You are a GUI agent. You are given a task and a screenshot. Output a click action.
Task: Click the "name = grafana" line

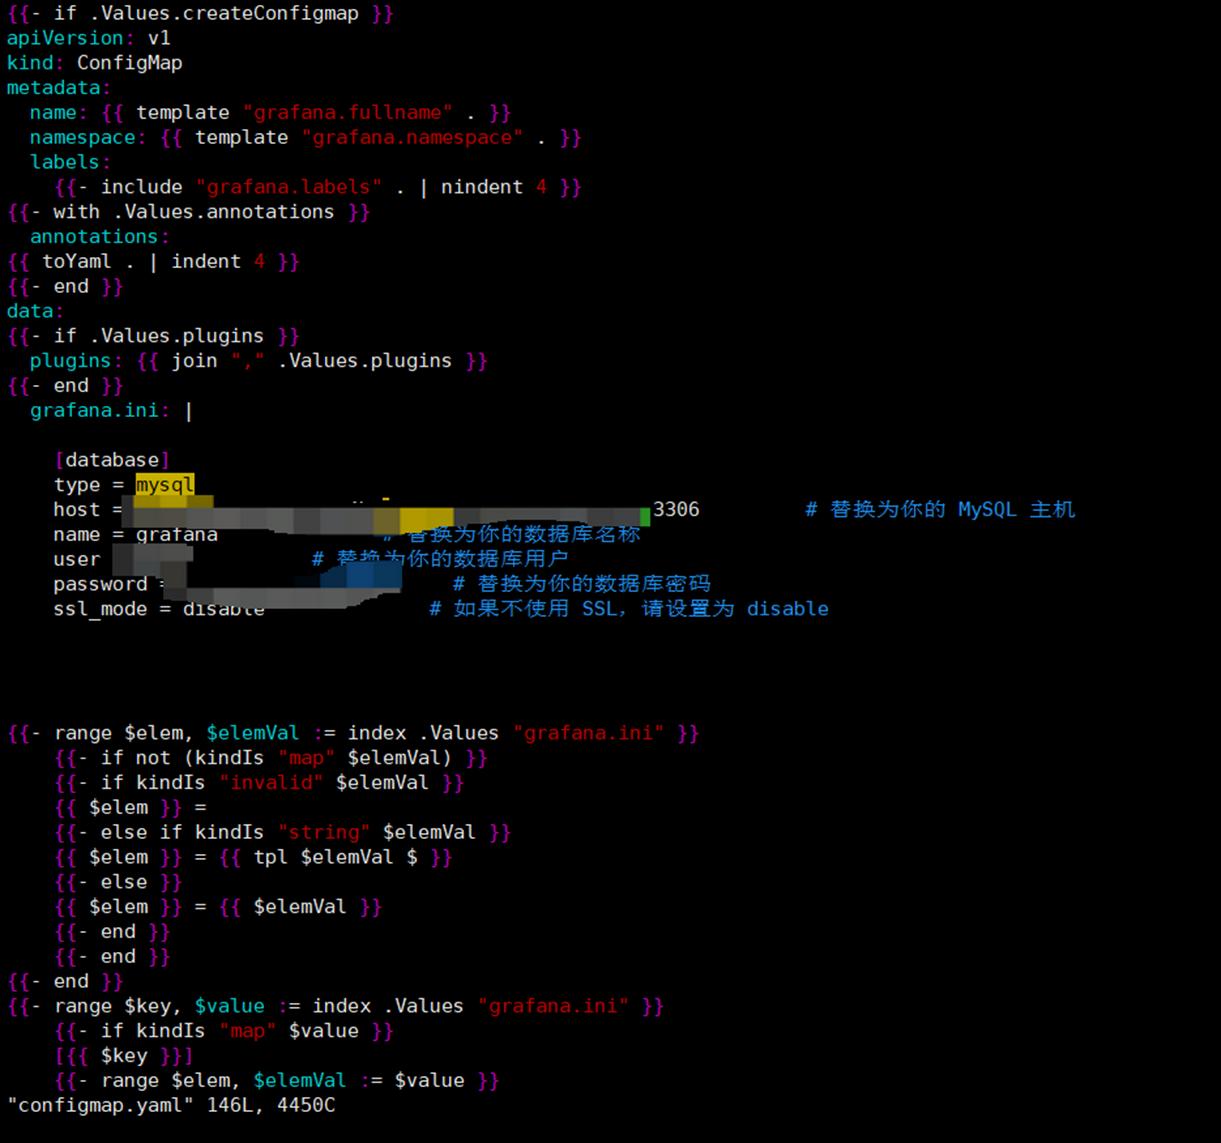coord(136,535)
